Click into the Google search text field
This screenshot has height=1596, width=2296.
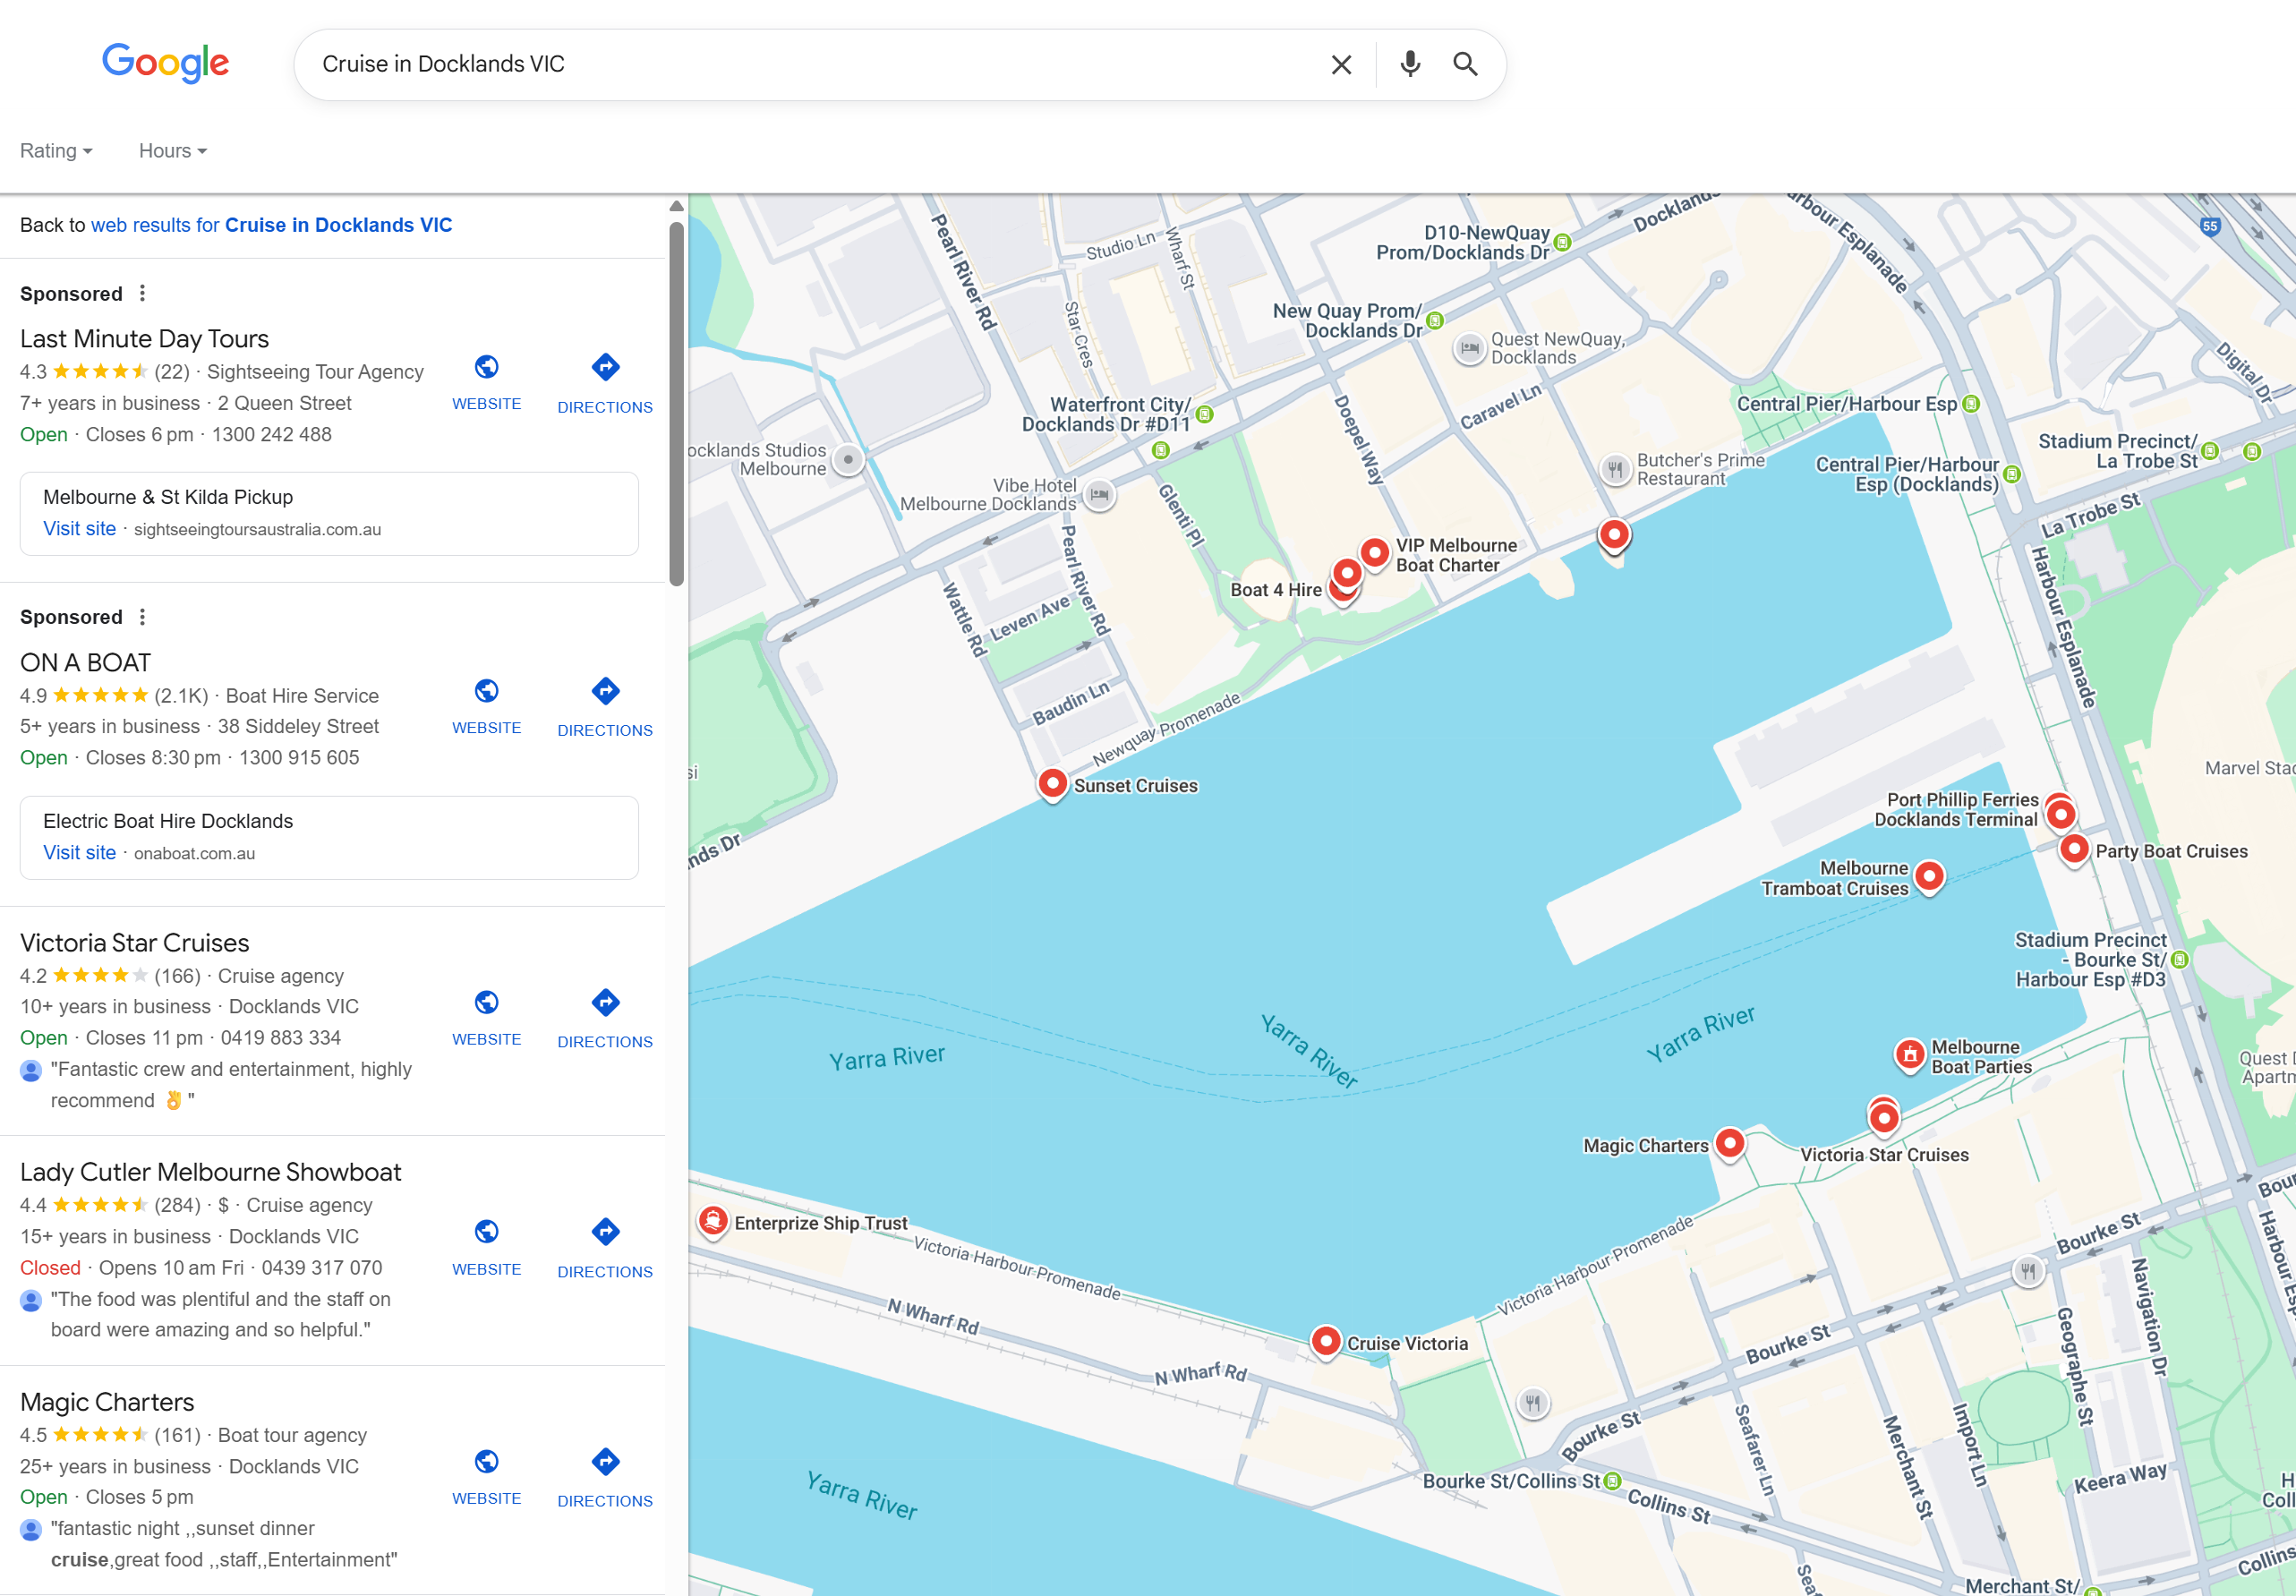(800, 64)
